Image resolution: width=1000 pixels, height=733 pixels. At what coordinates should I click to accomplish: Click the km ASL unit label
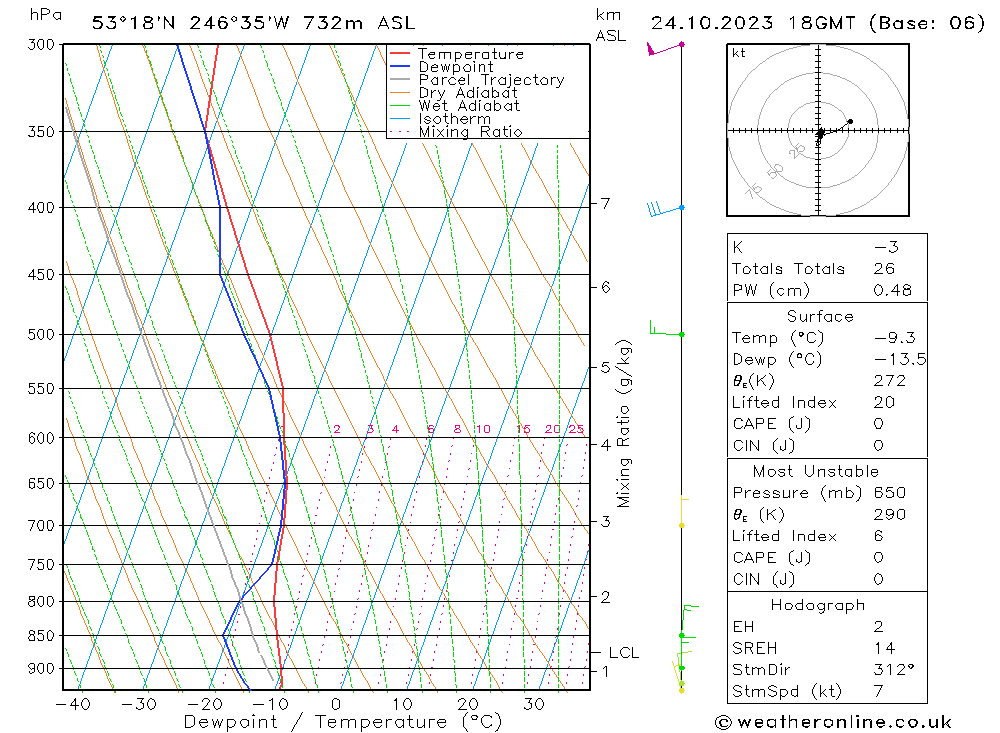[610, 26]
